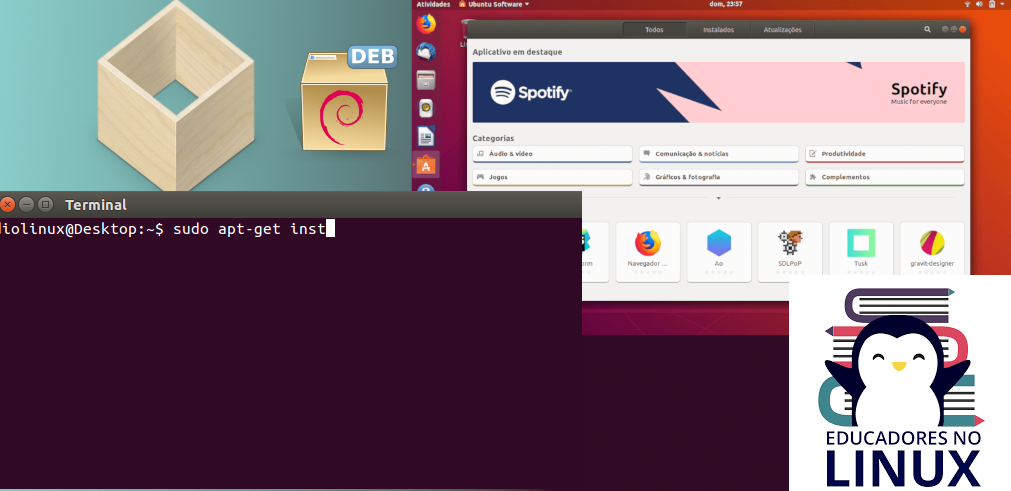Open the Ao app card
Viewport: 1011px width, 491px height.
click(x=719, y=251)
